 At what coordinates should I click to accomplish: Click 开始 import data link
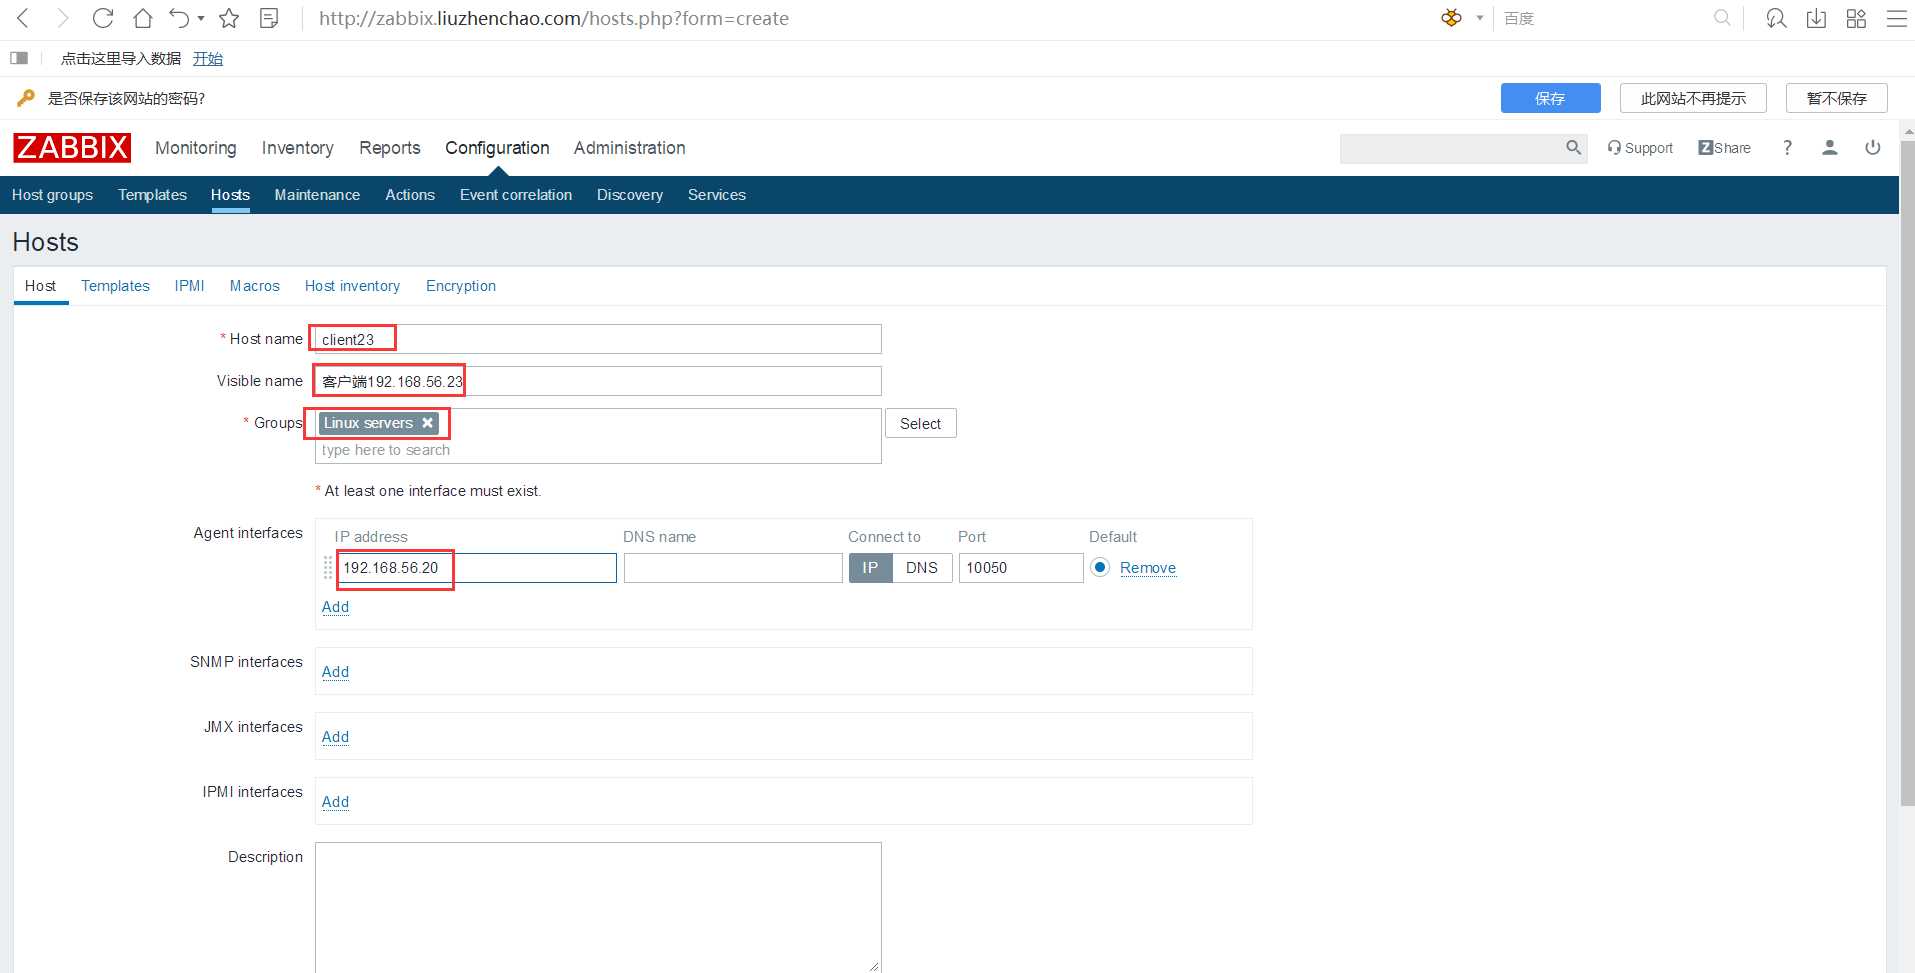208,58
